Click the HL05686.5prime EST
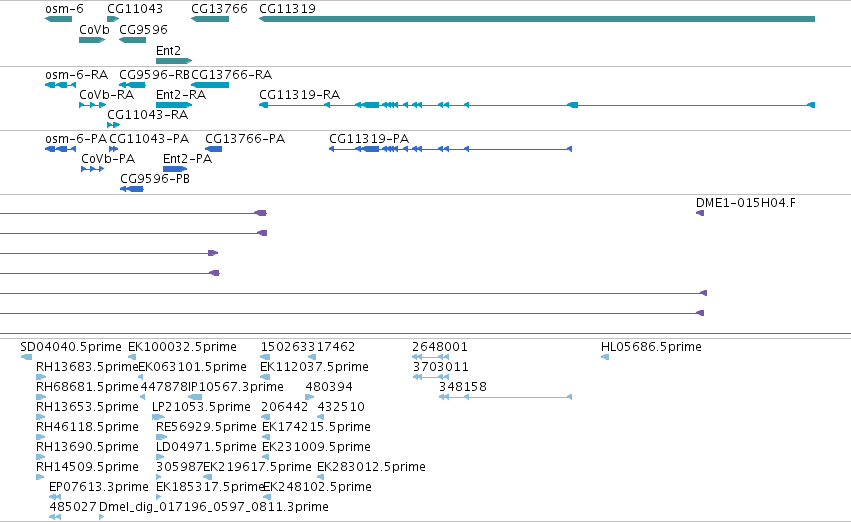Image resolution: width=851 pixels, height=522 pixels. click(605, 357)
